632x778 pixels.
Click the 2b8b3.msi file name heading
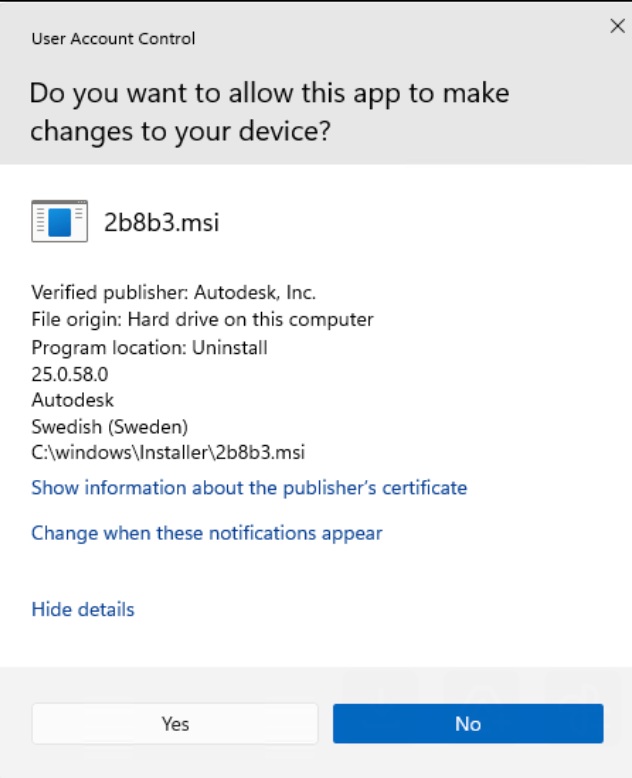coord(161,222)
